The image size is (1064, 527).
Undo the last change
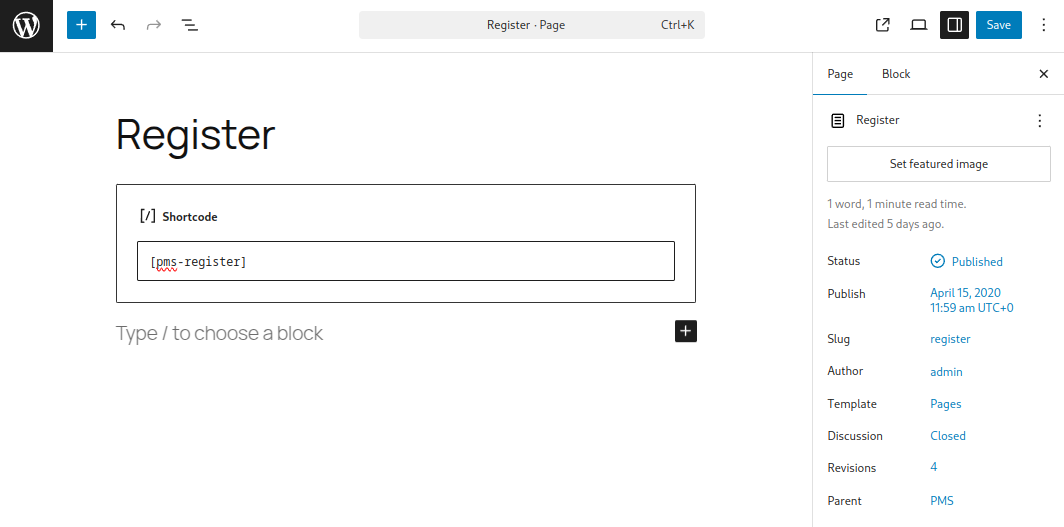tap(118, 25)
